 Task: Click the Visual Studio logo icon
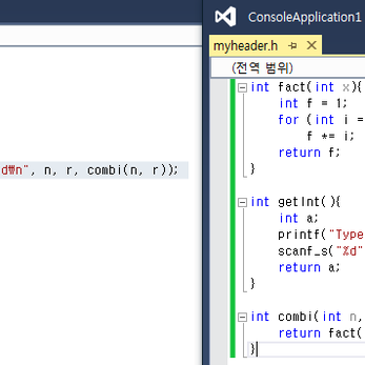tap(226, 16)
